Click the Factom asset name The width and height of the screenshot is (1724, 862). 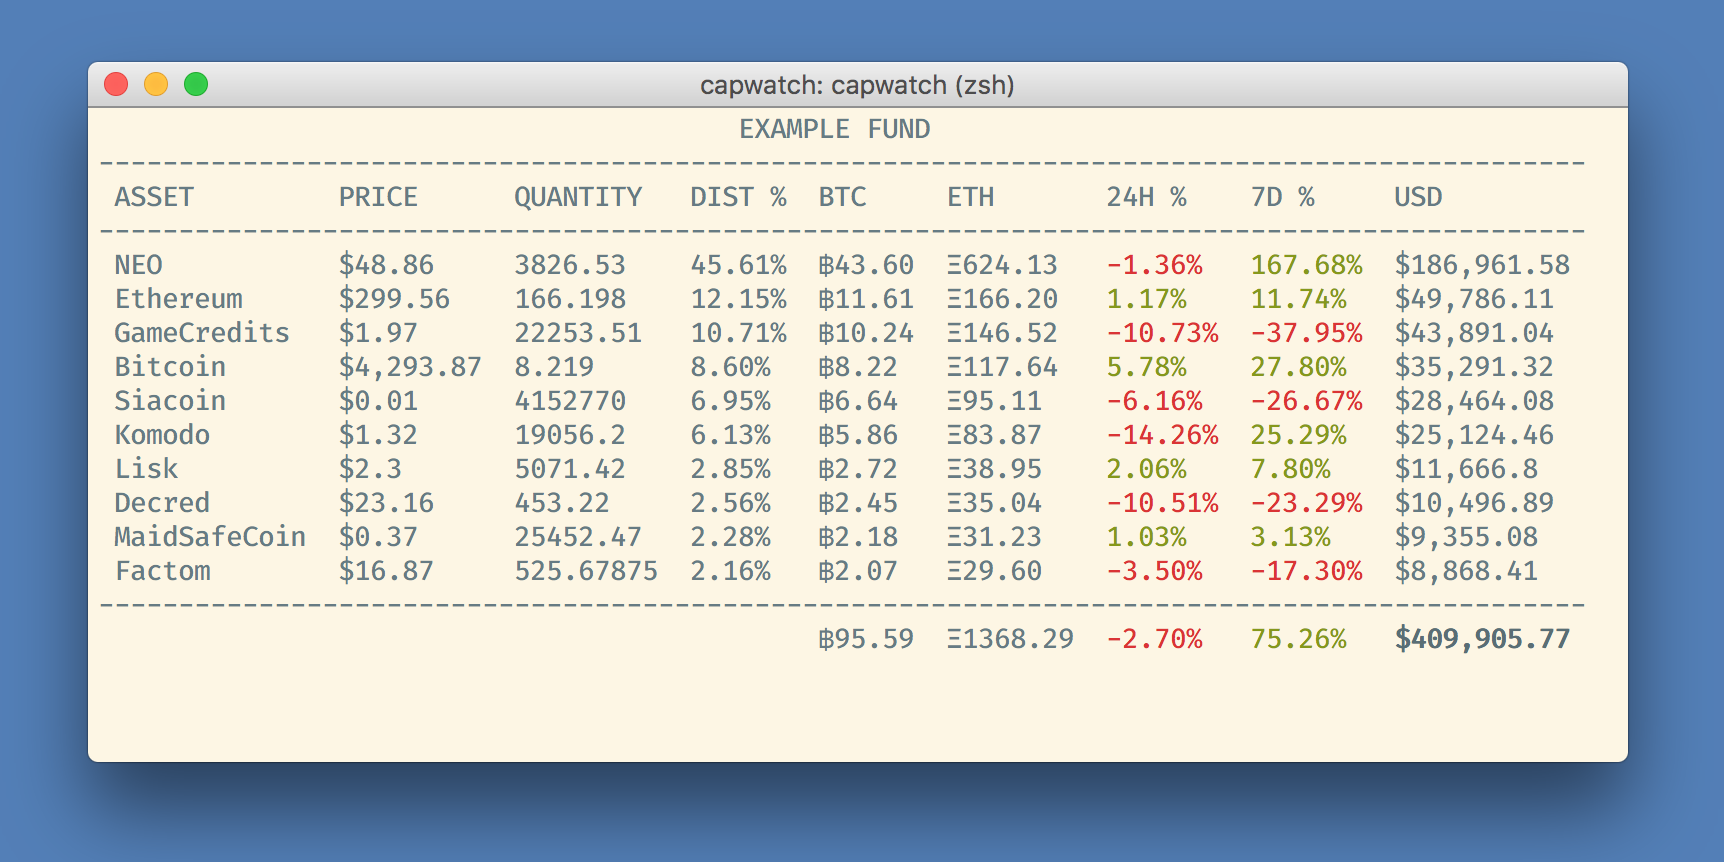162,571
